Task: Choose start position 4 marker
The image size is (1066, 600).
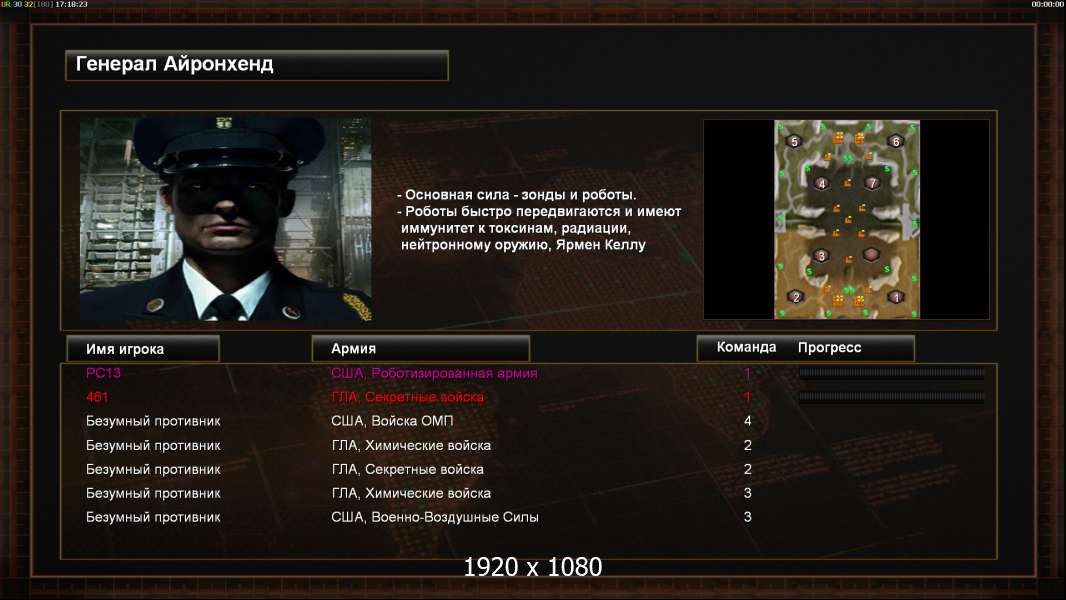Action: (821, 183)
